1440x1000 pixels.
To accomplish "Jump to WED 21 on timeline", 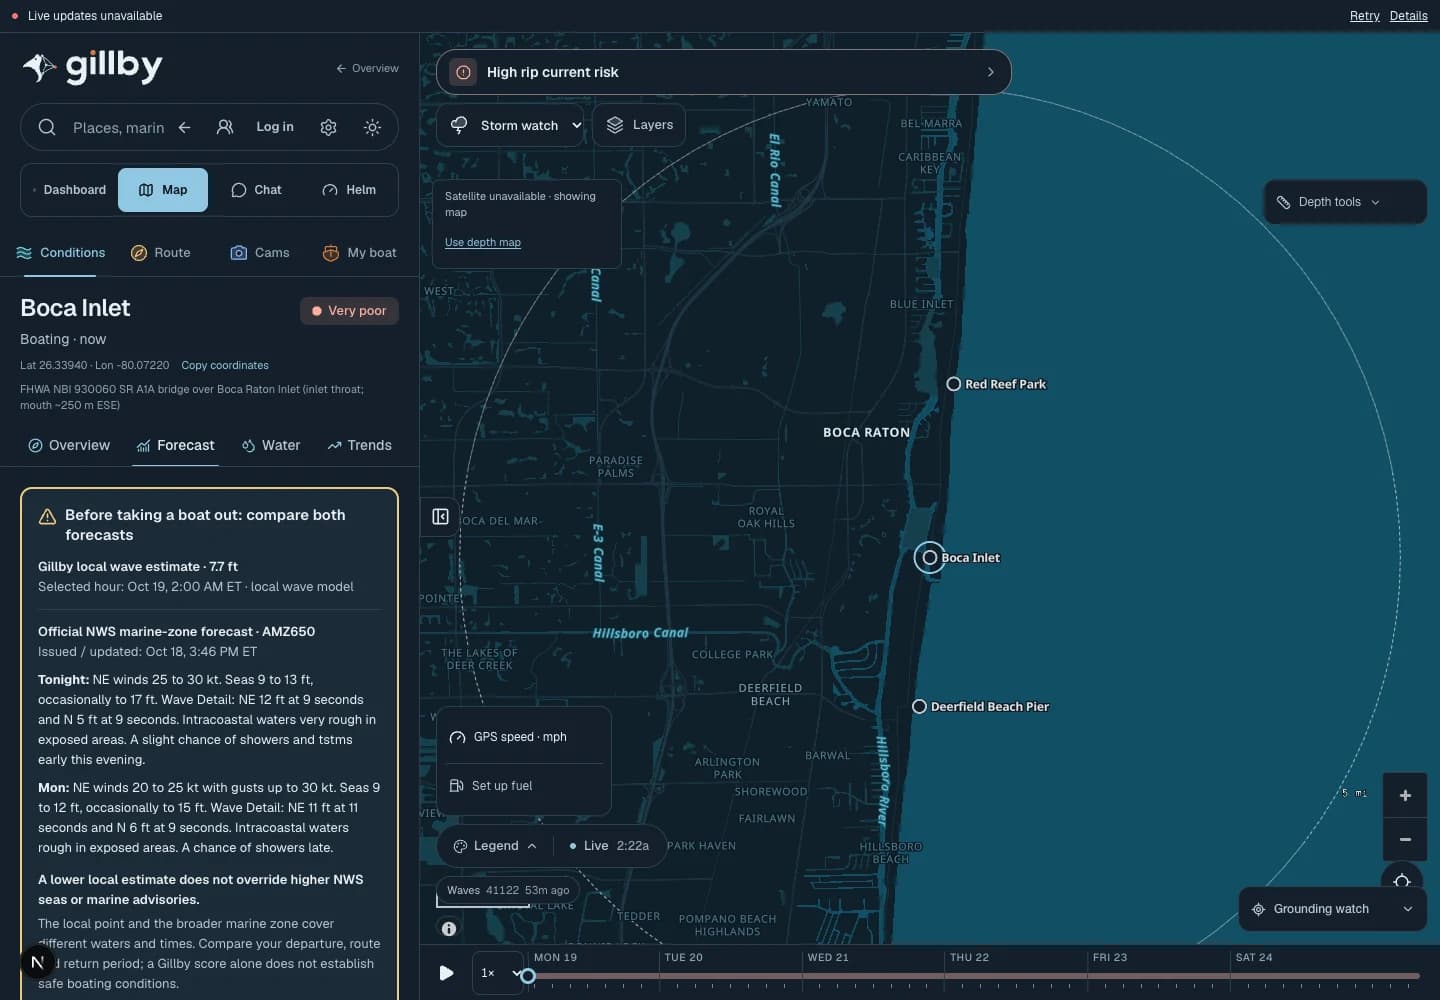I will pyautogui.click(x=828, y=958).
